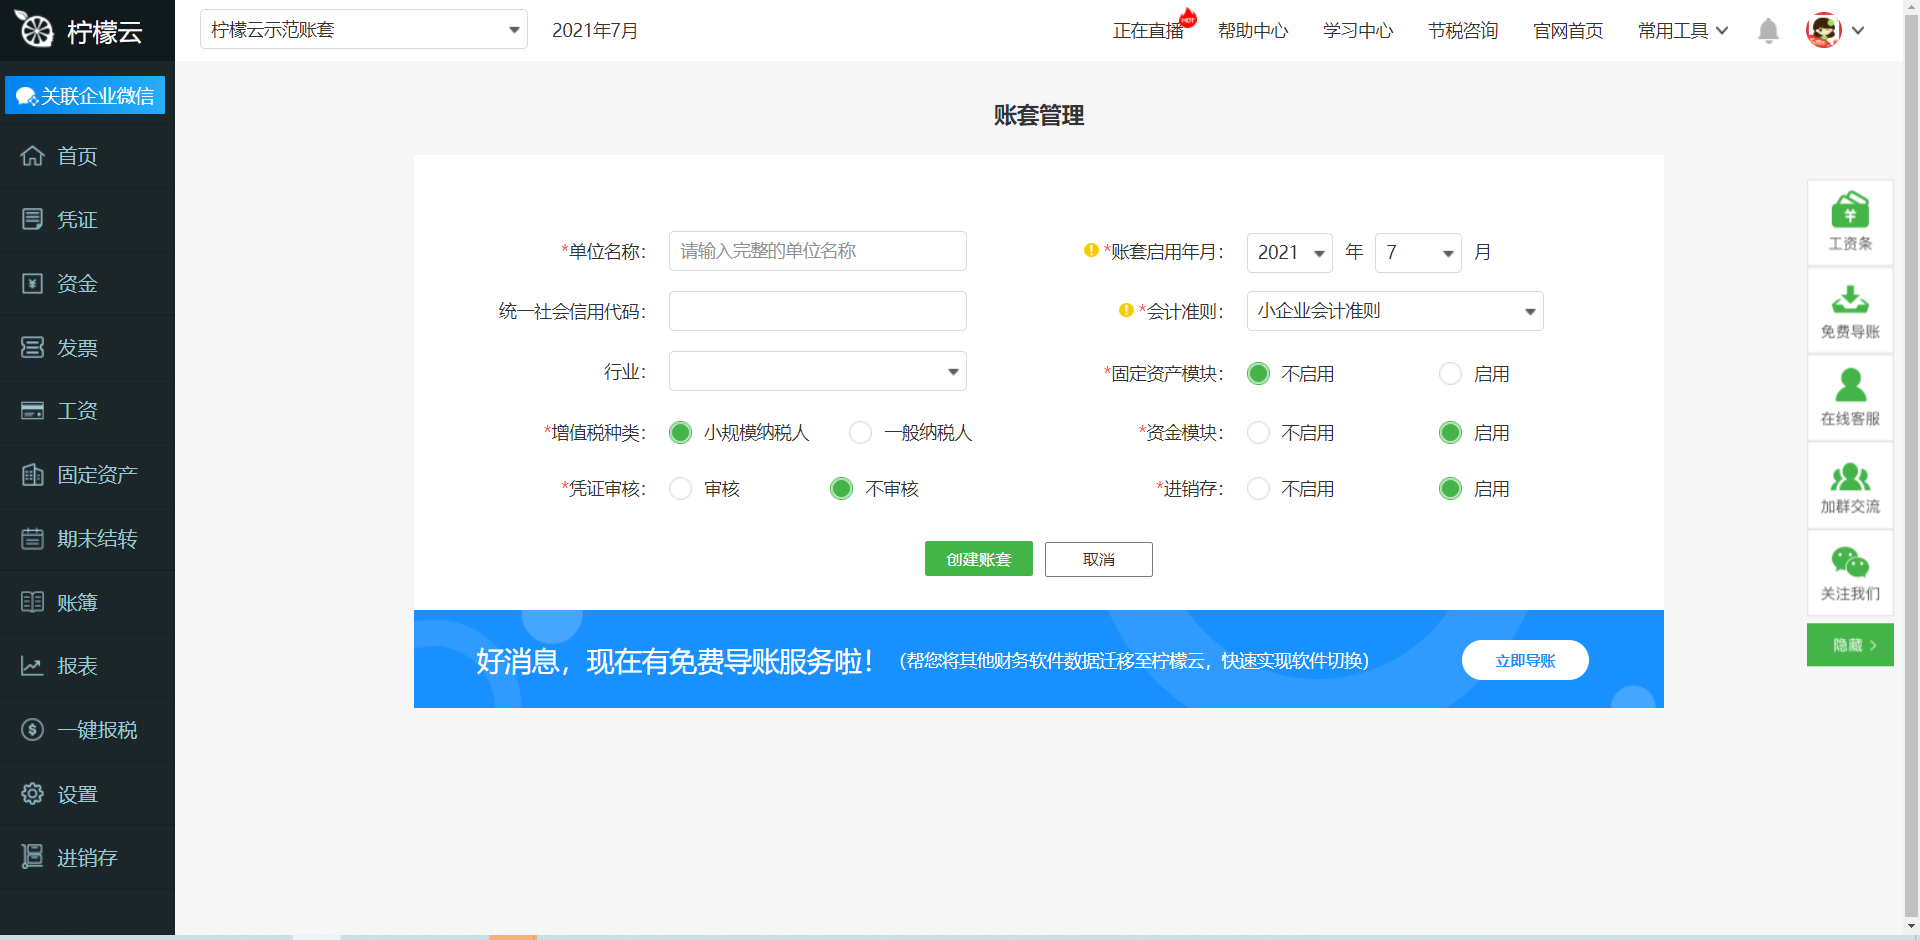Screen dimensions: 1920x940
Task: Open the 柠檬云示范账套 account set dropdown
Action: pyautogui.click(x=364, y=30)
